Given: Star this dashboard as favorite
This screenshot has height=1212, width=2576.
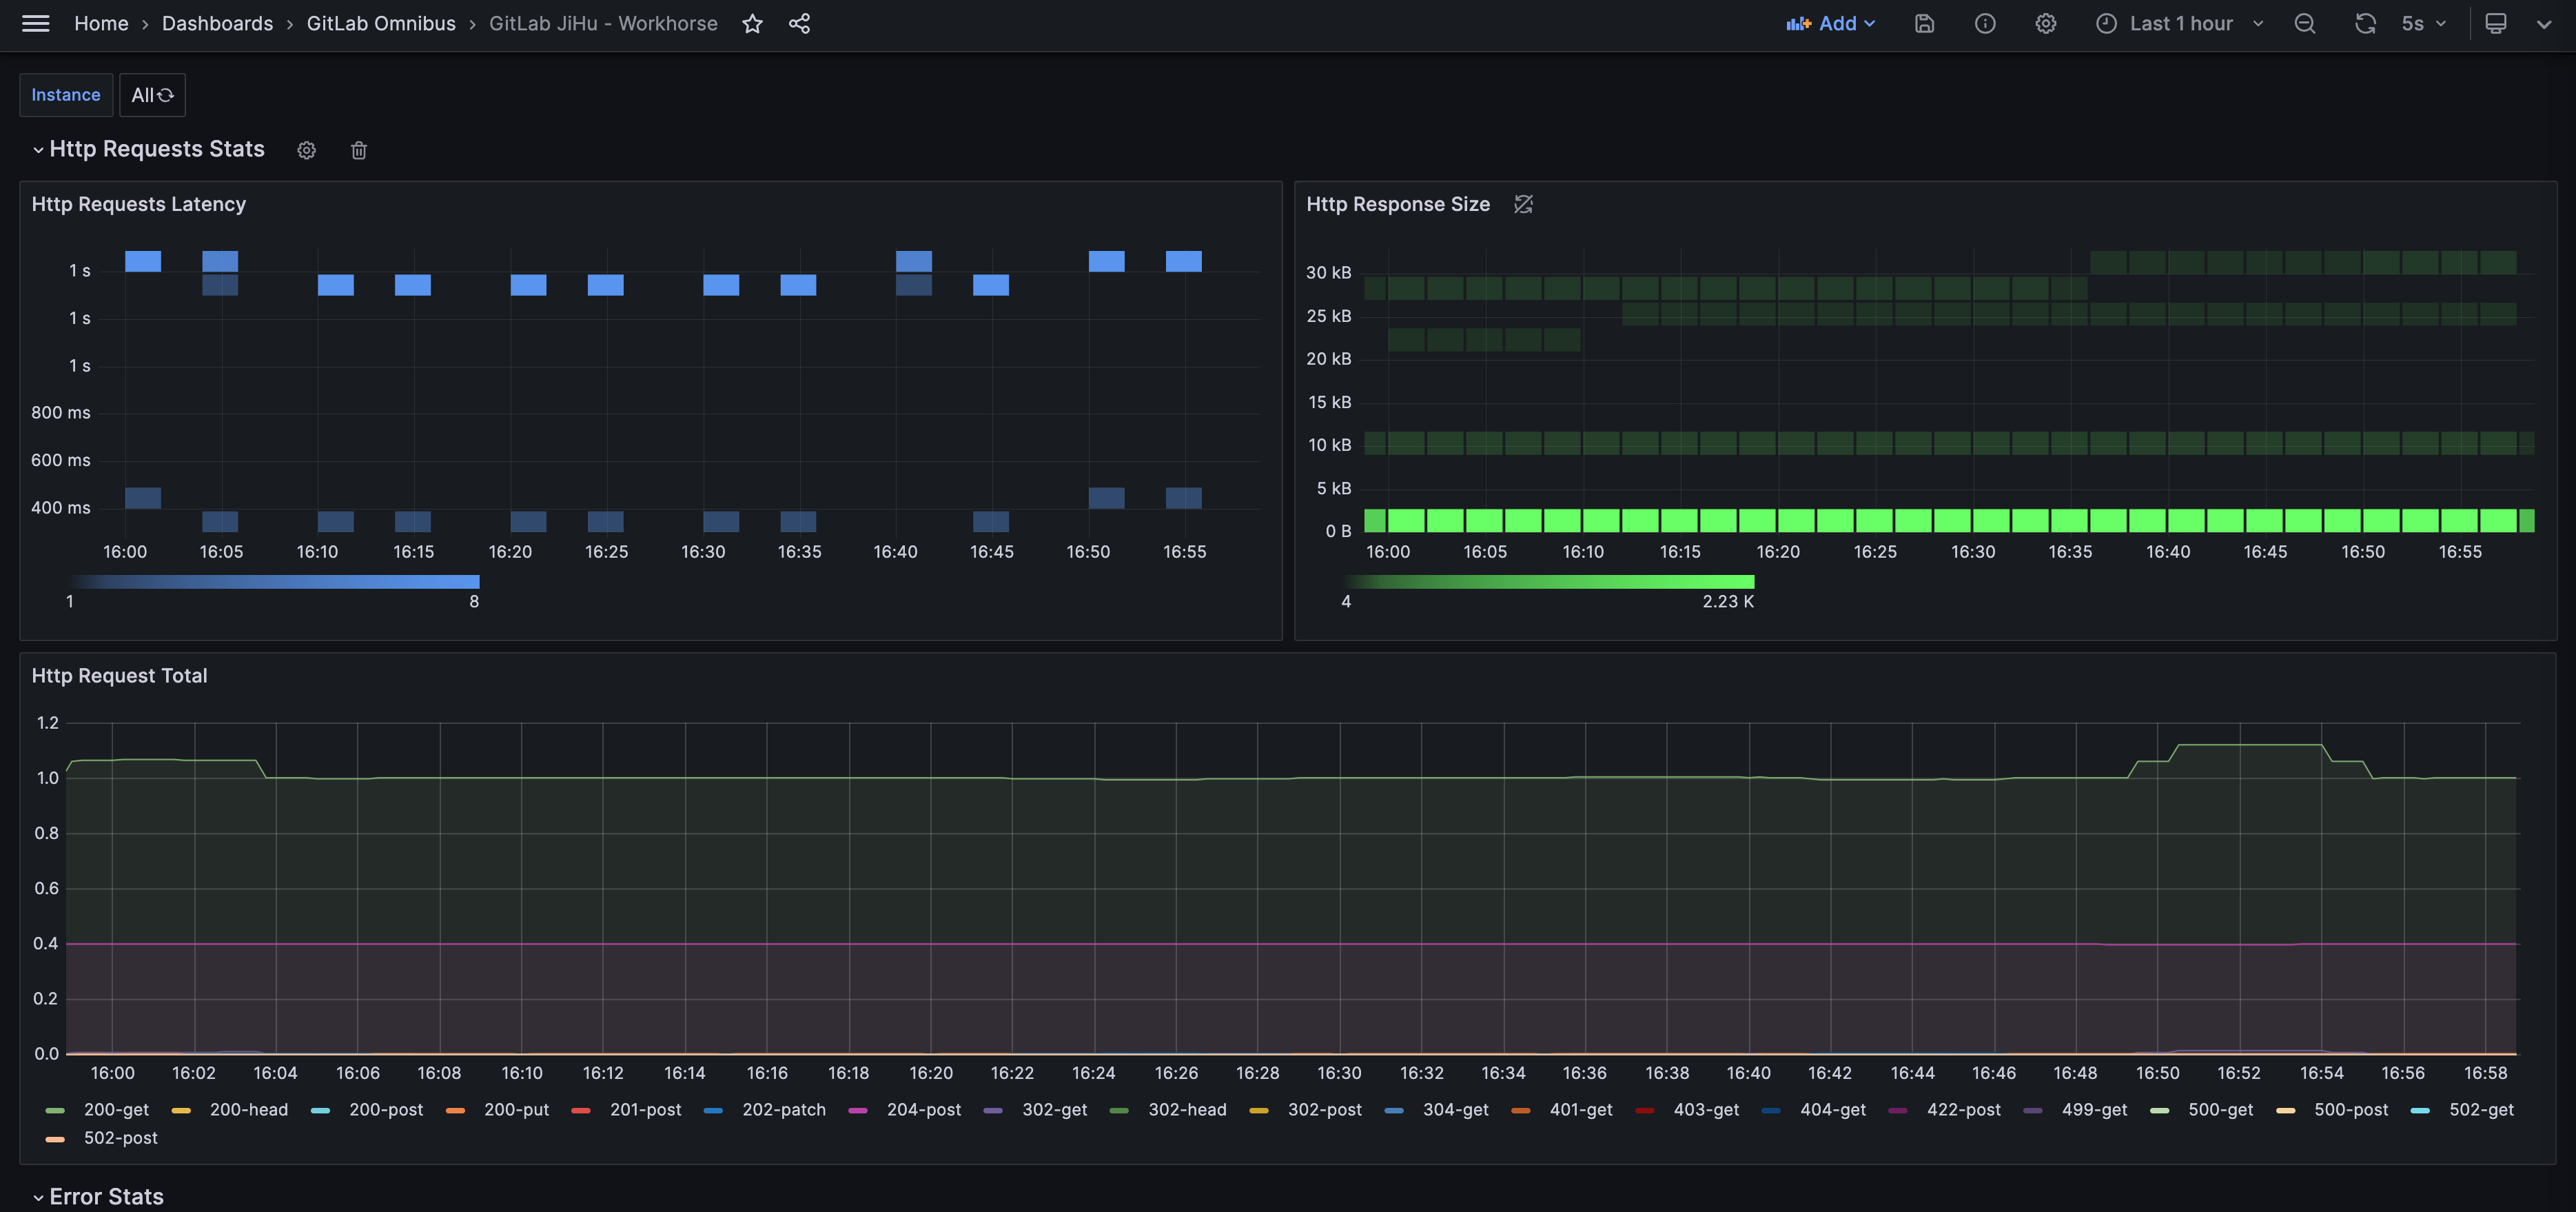Looking at the screenshot, I should click(752, 24).
